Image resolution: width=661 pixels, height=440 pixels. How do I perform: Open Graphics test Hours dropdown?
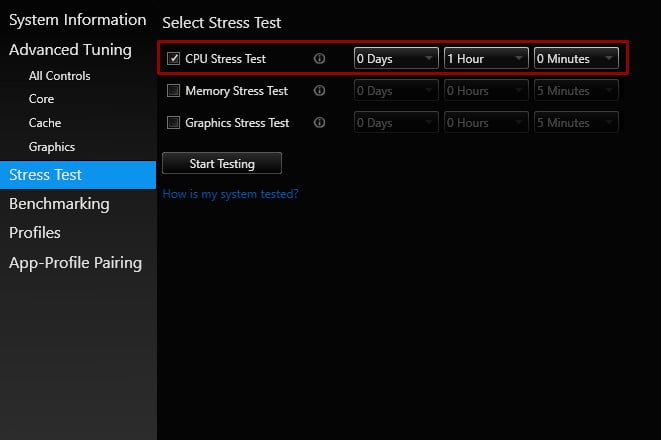click(x=486, y=122)
